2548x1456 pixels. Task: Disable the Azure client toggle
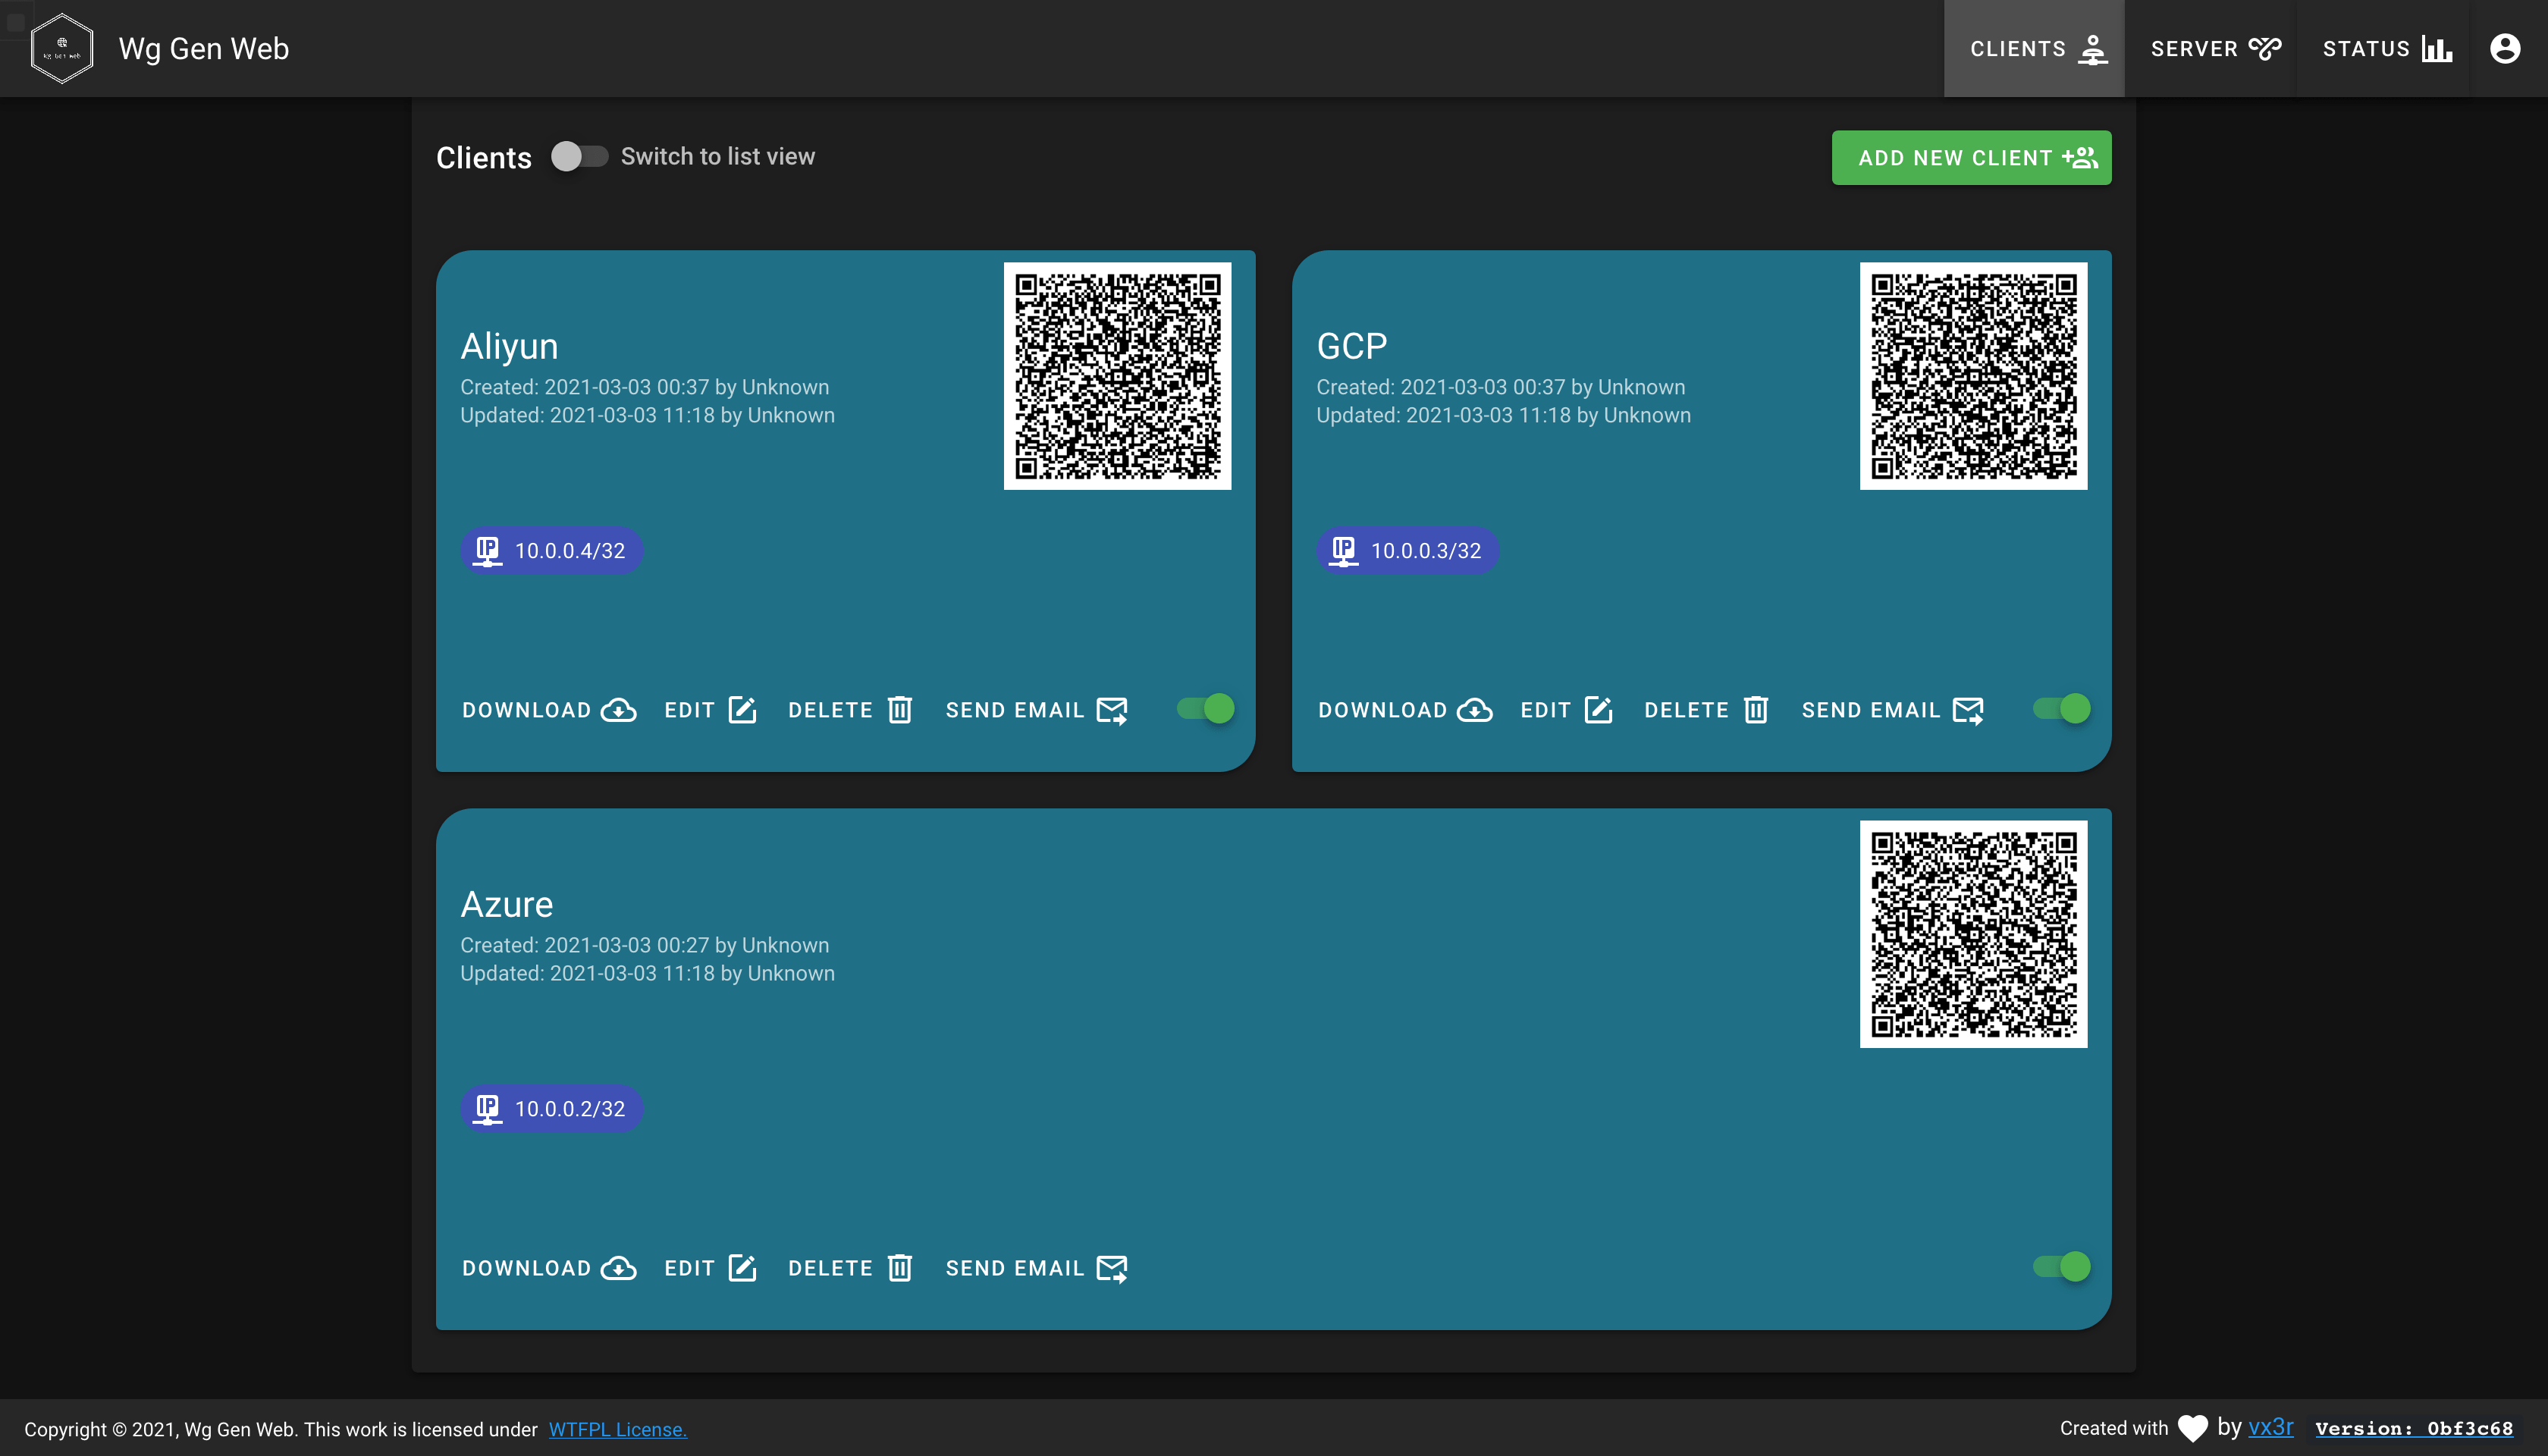[2062, 1267]
